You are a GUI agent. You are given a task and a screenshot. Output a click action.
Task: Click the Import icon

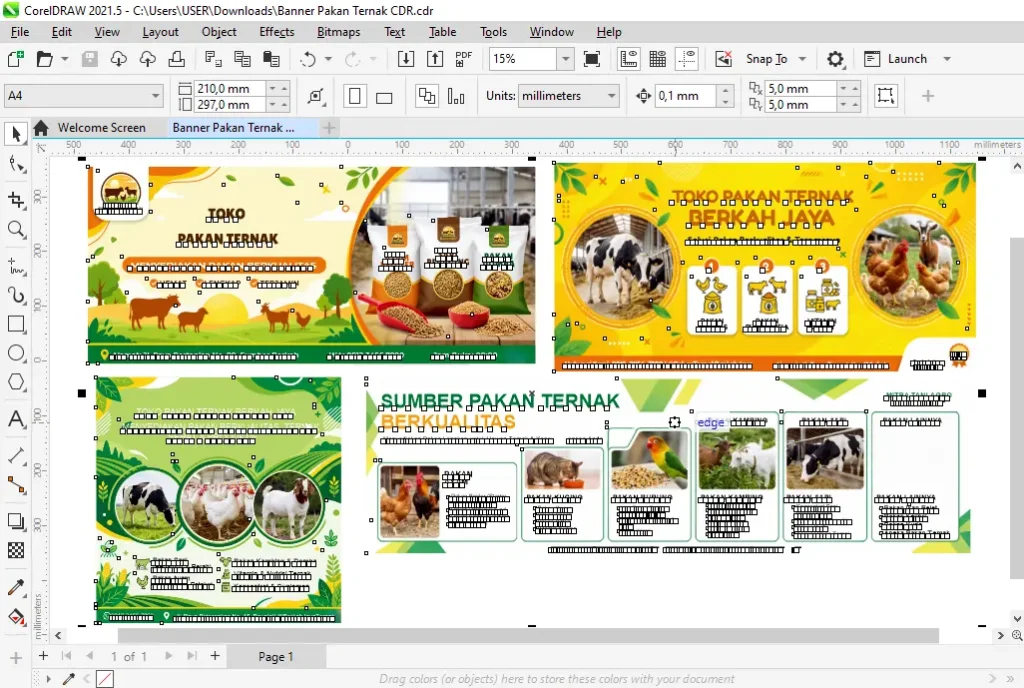click(x=406, y=59)
